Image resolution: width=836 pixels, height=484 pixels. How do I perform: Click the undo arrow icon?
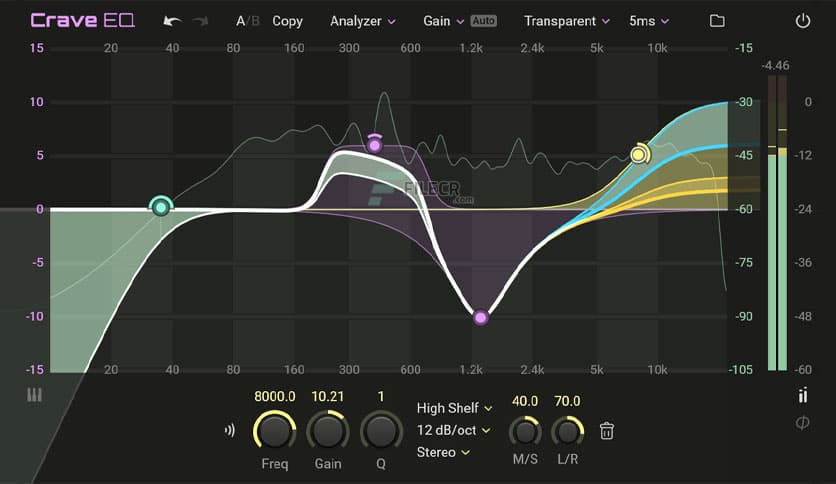coord(172,21)
